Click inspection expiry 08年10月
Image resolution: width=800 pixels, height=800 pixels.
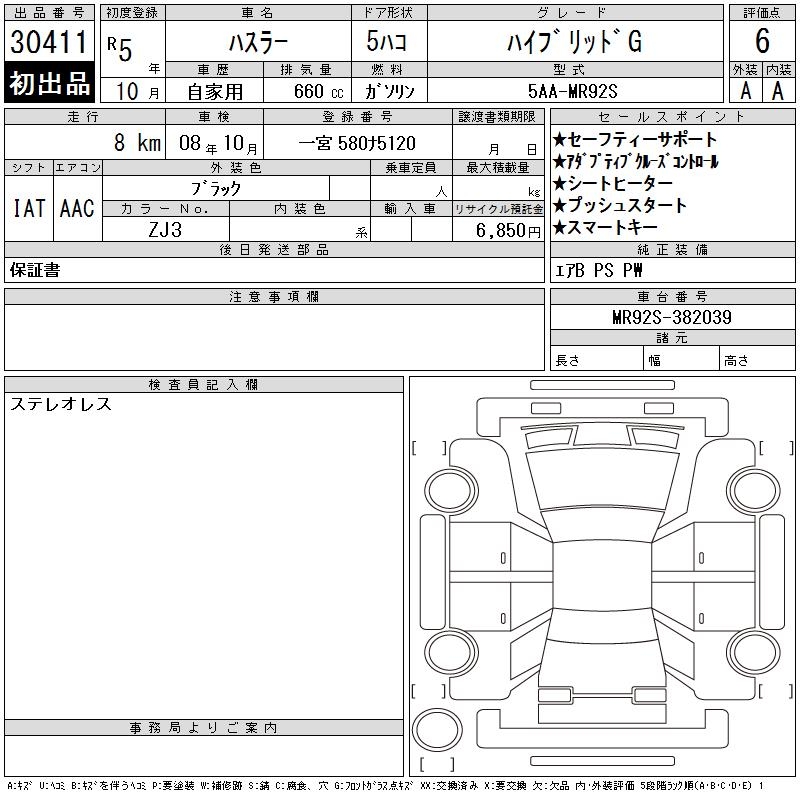pos(218,143)
